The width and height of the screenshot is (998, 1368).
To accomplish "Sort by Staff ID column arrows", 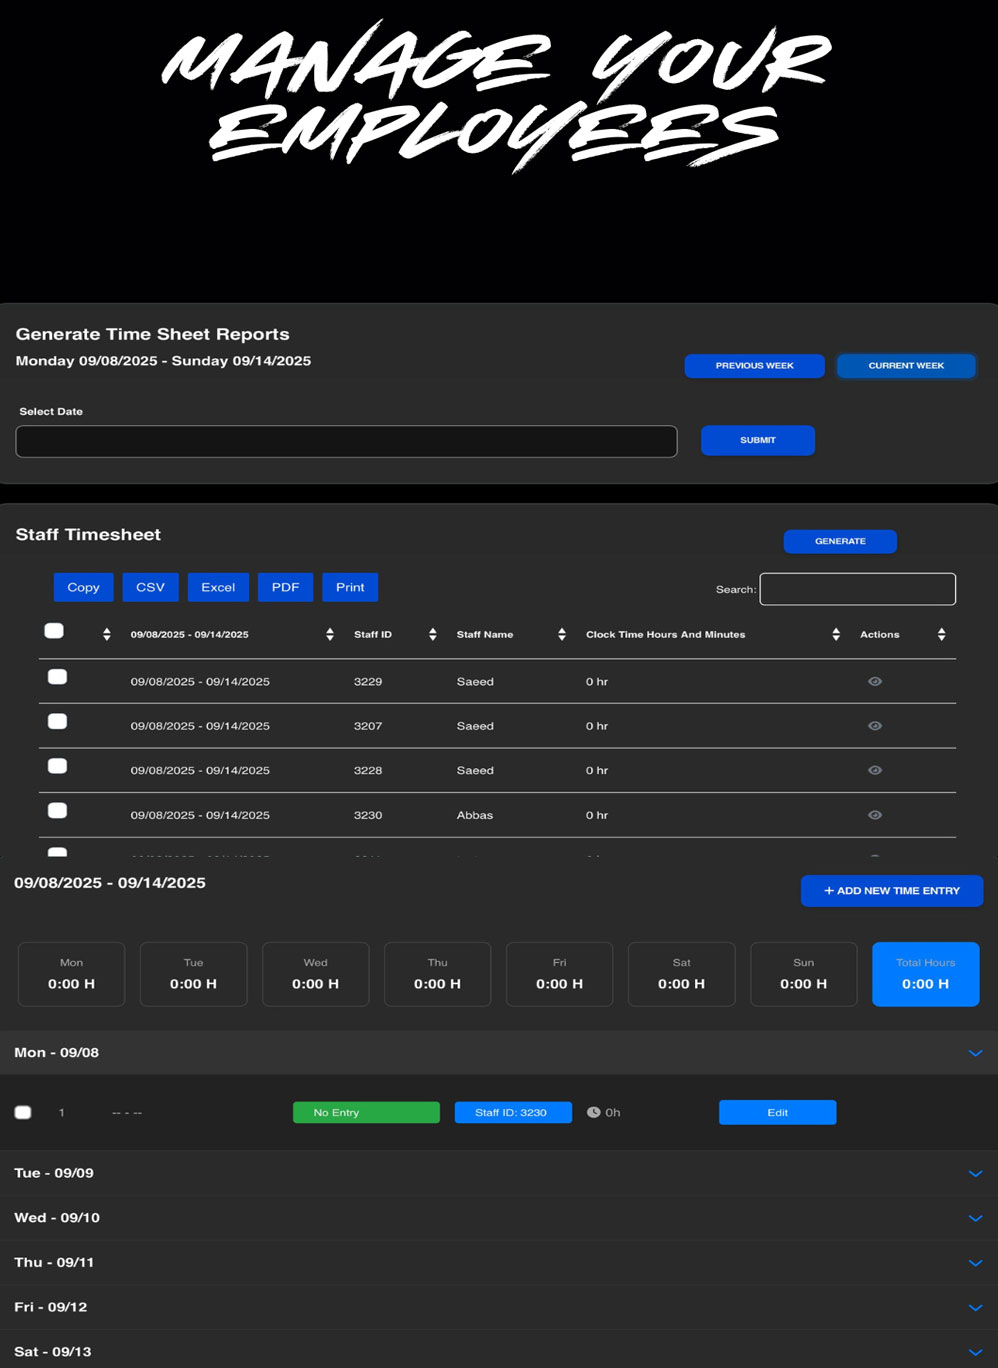I will coord(432,635).
